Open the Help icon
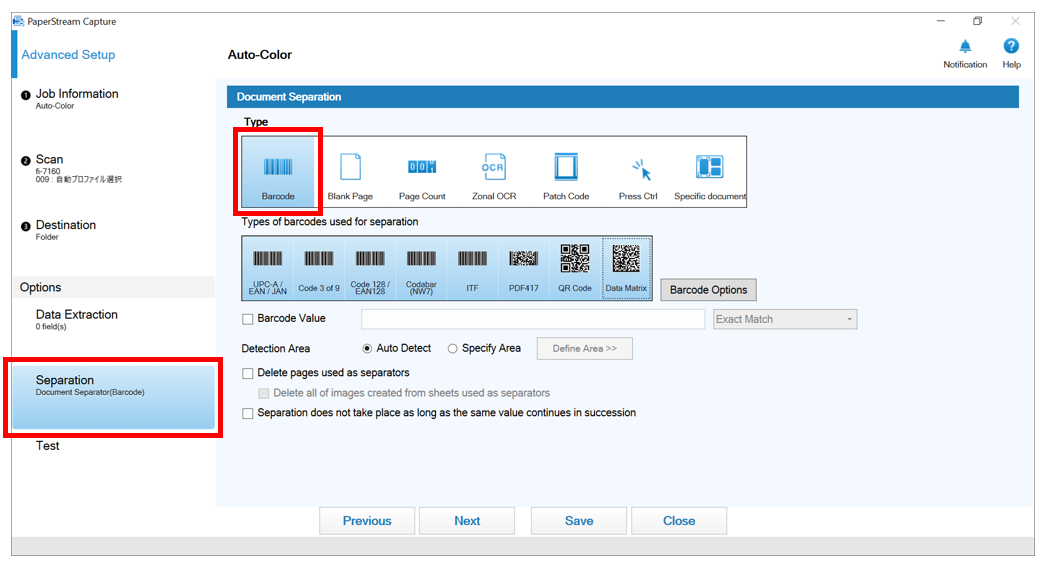The height and width of the screenshot is (566, 1045). [1011, 53]
